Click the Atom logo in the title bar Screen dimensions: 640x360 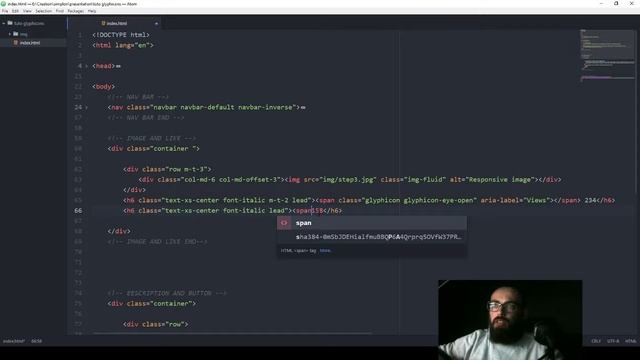(3, 4)
